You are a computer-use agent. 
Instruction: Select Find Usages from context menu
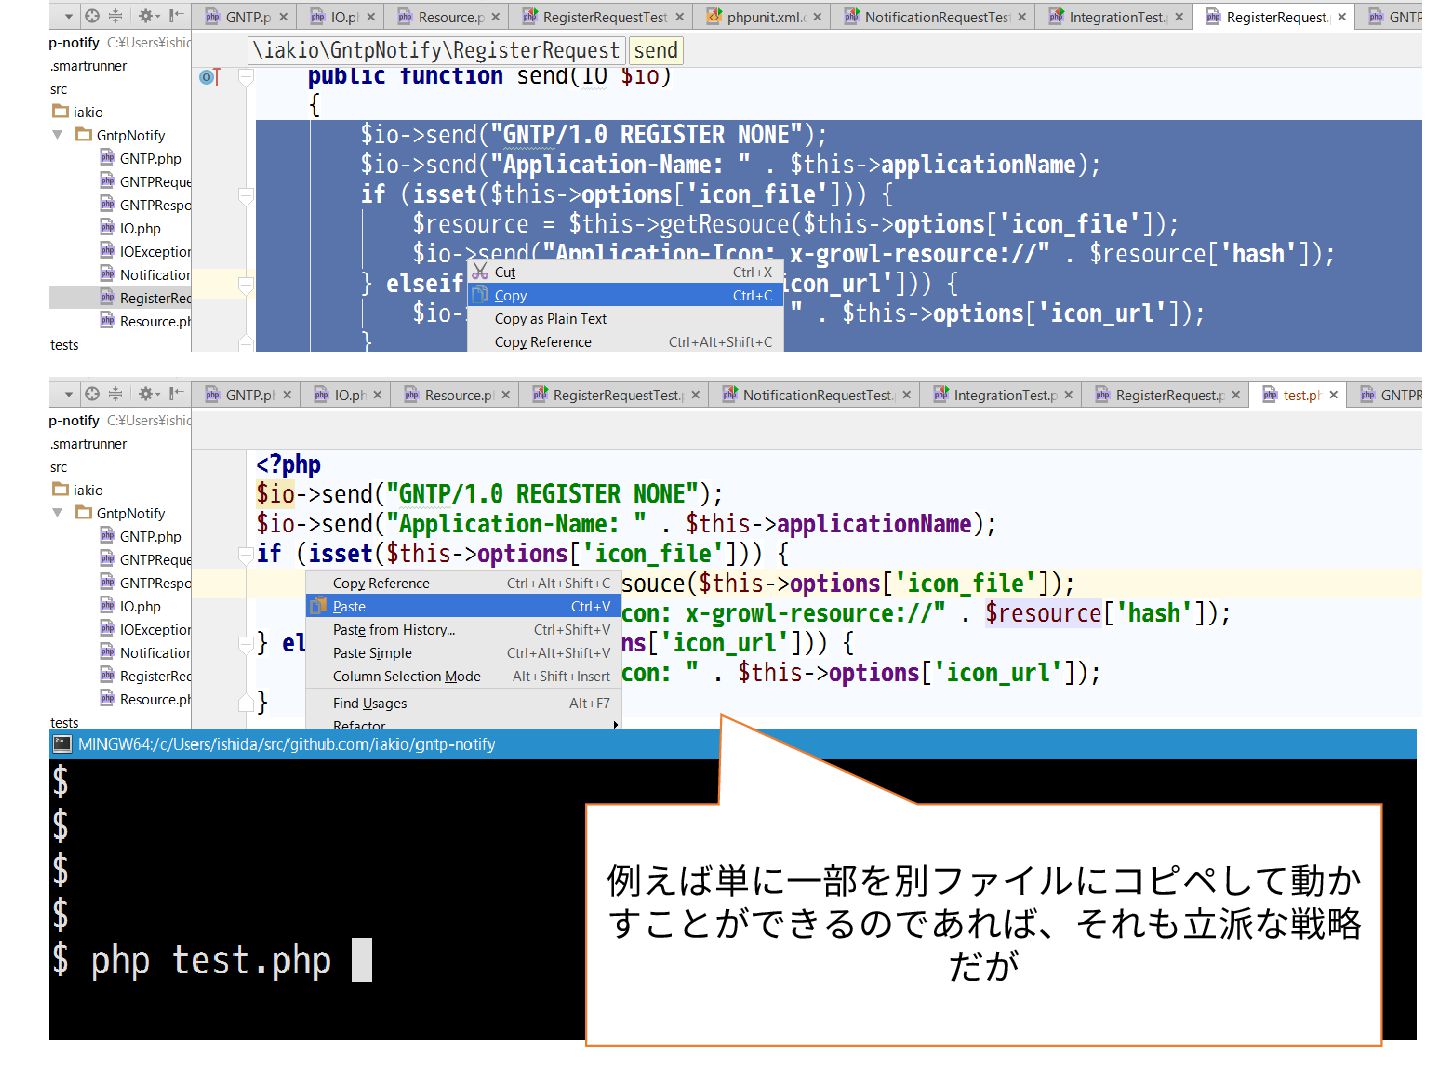[x=463, y=703]
